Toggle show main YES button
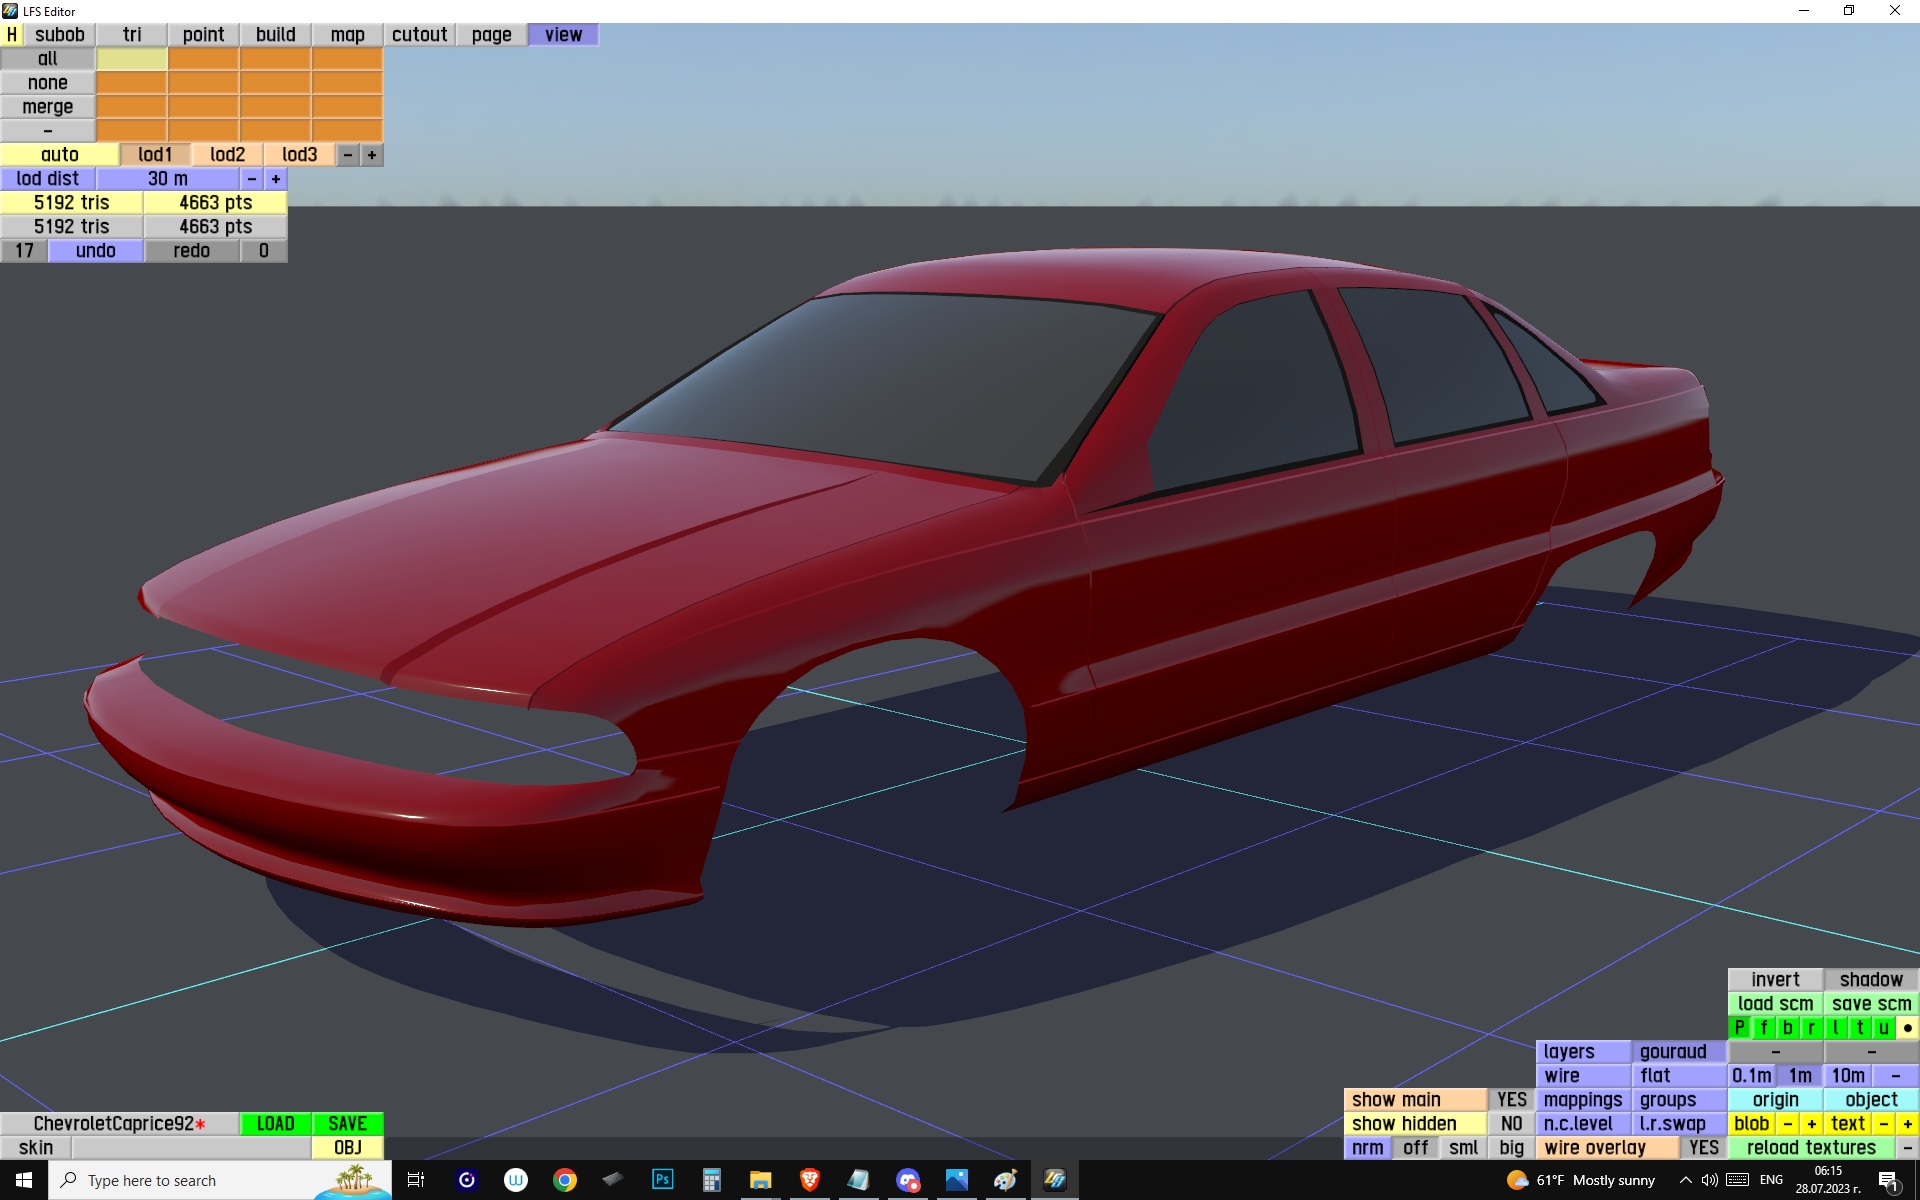1920x1200 pixels. point(1511,1099)
